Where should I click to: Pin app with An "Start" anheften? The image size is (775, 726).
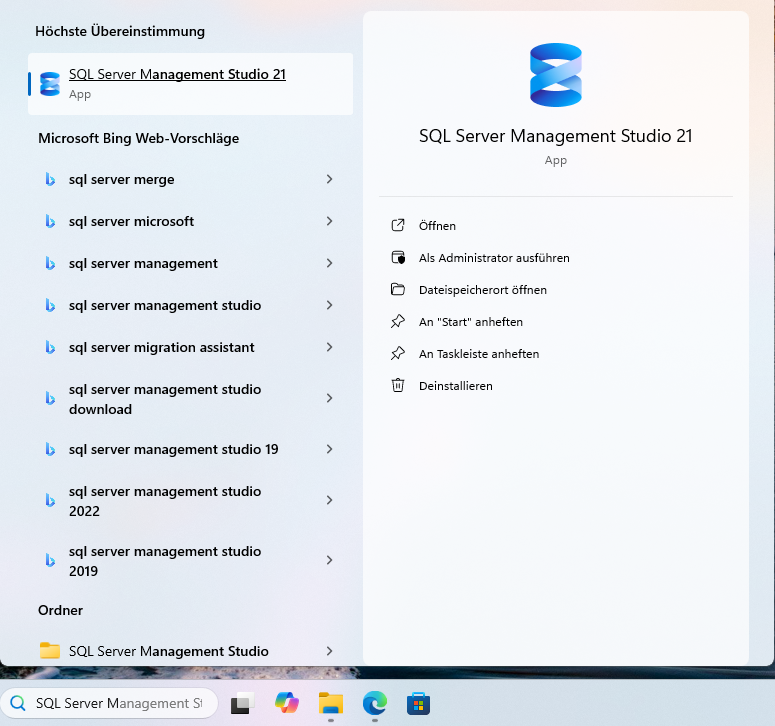(x=556, y=322)
